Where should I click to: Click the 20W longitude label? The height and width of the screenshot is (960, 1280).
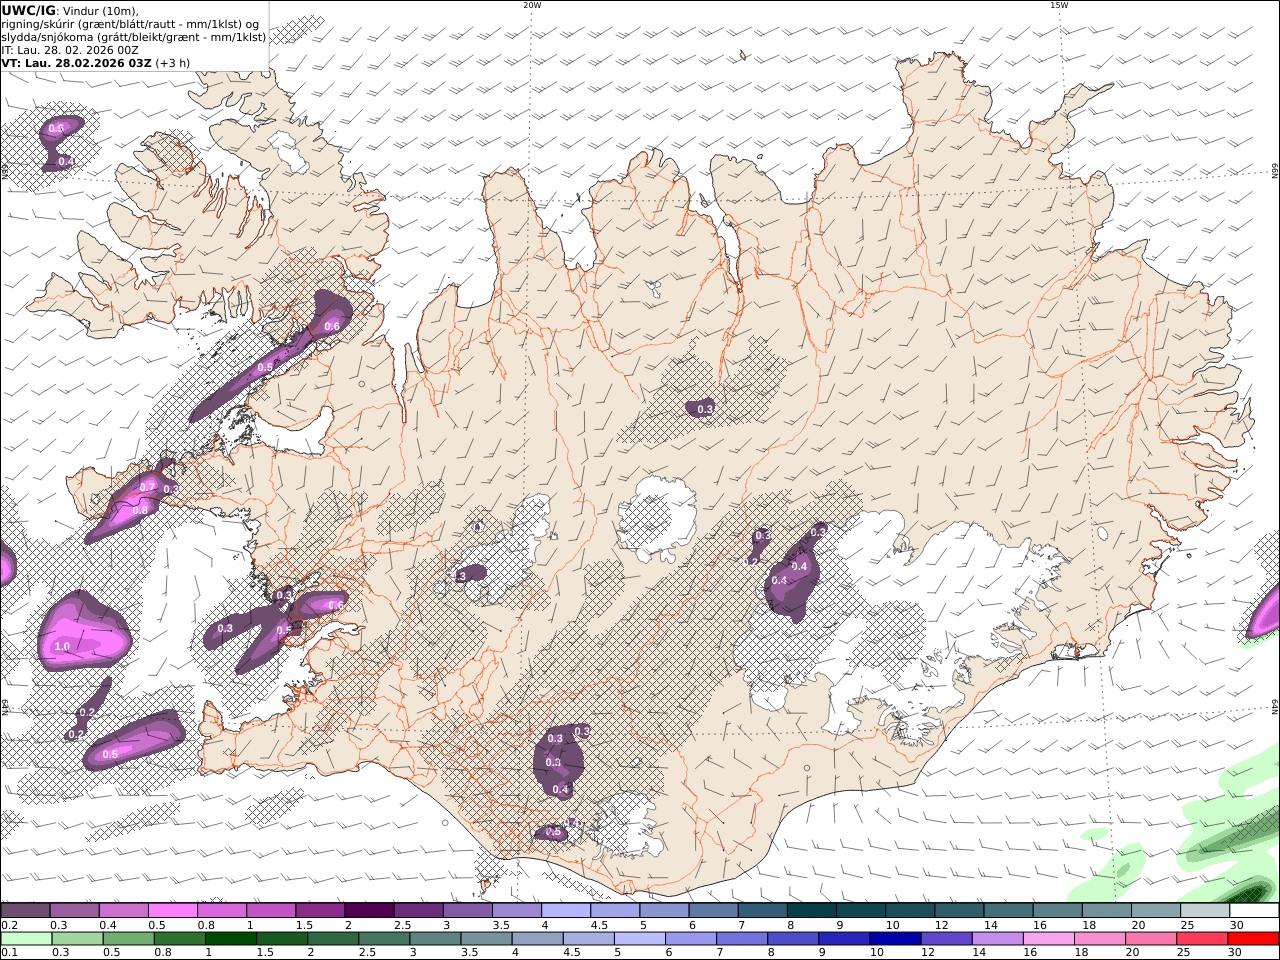(532, 5)
